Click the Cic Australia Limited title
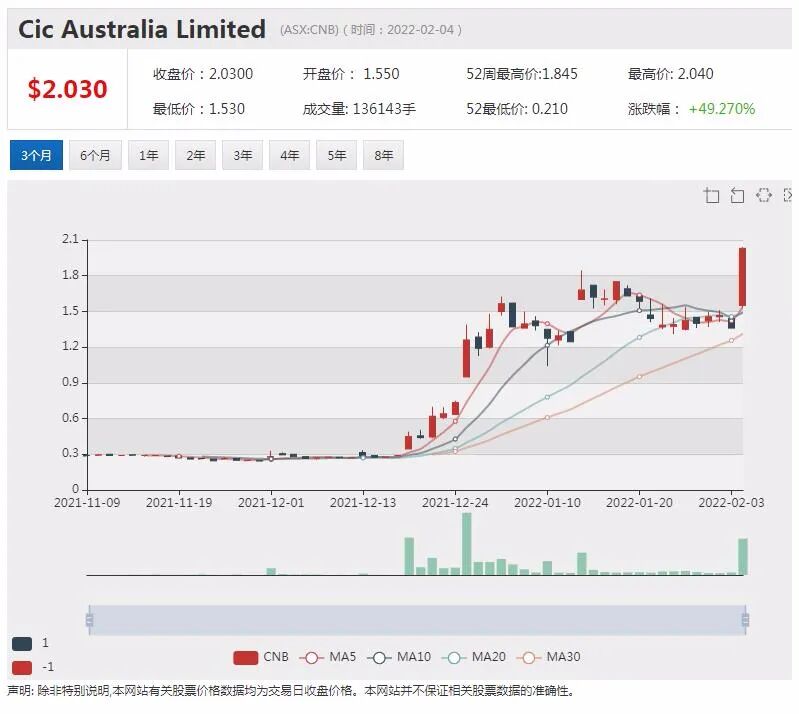Image resolution: width=799 pixels, height=714 pixels. 142,29
